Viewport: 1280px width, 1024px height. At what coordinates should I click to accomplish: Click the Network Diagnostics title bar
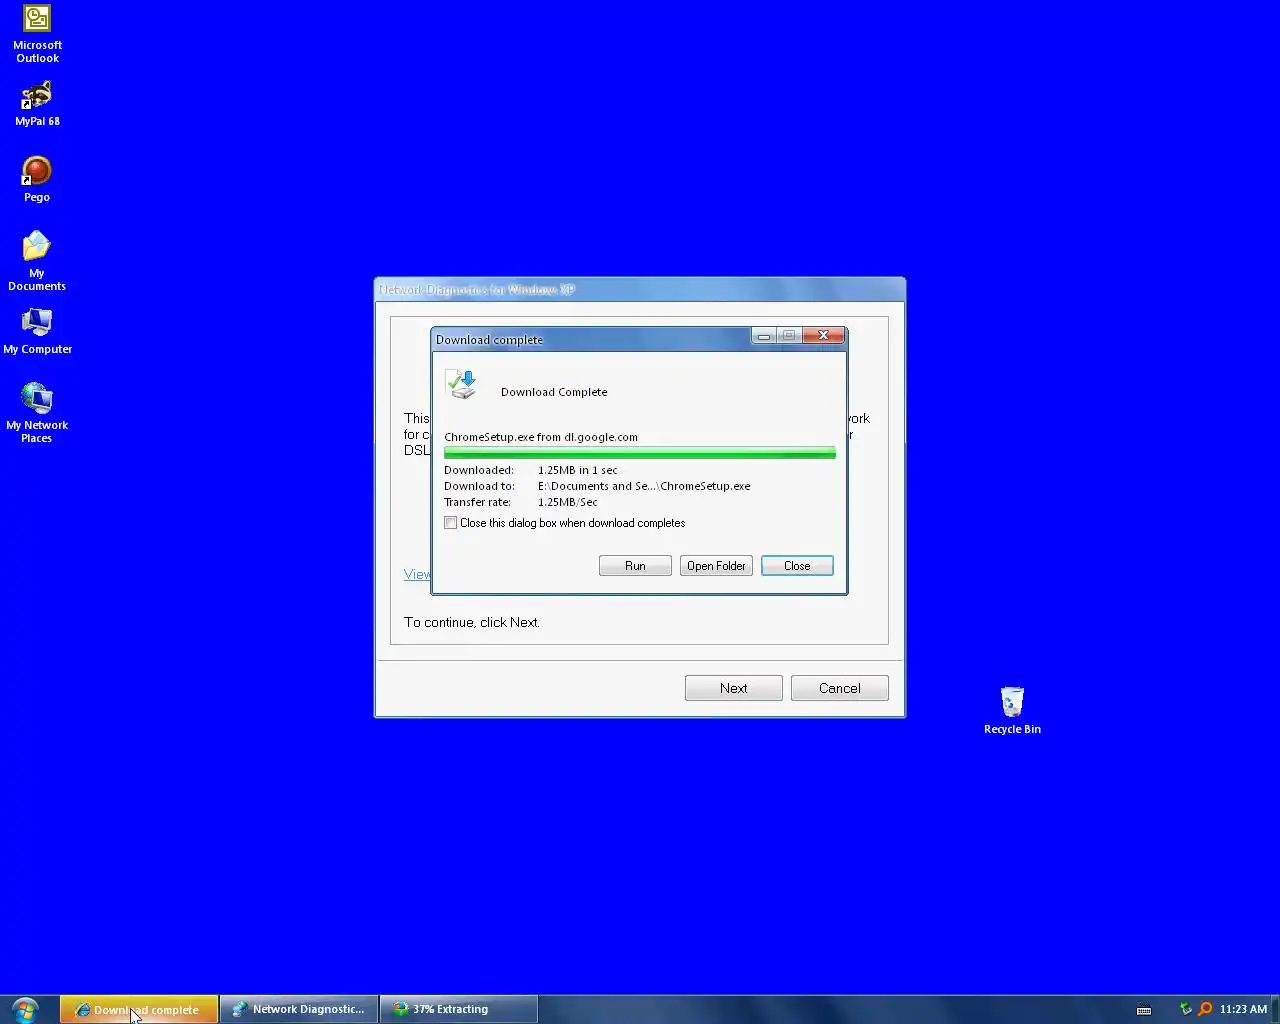(x=640, y=290)
